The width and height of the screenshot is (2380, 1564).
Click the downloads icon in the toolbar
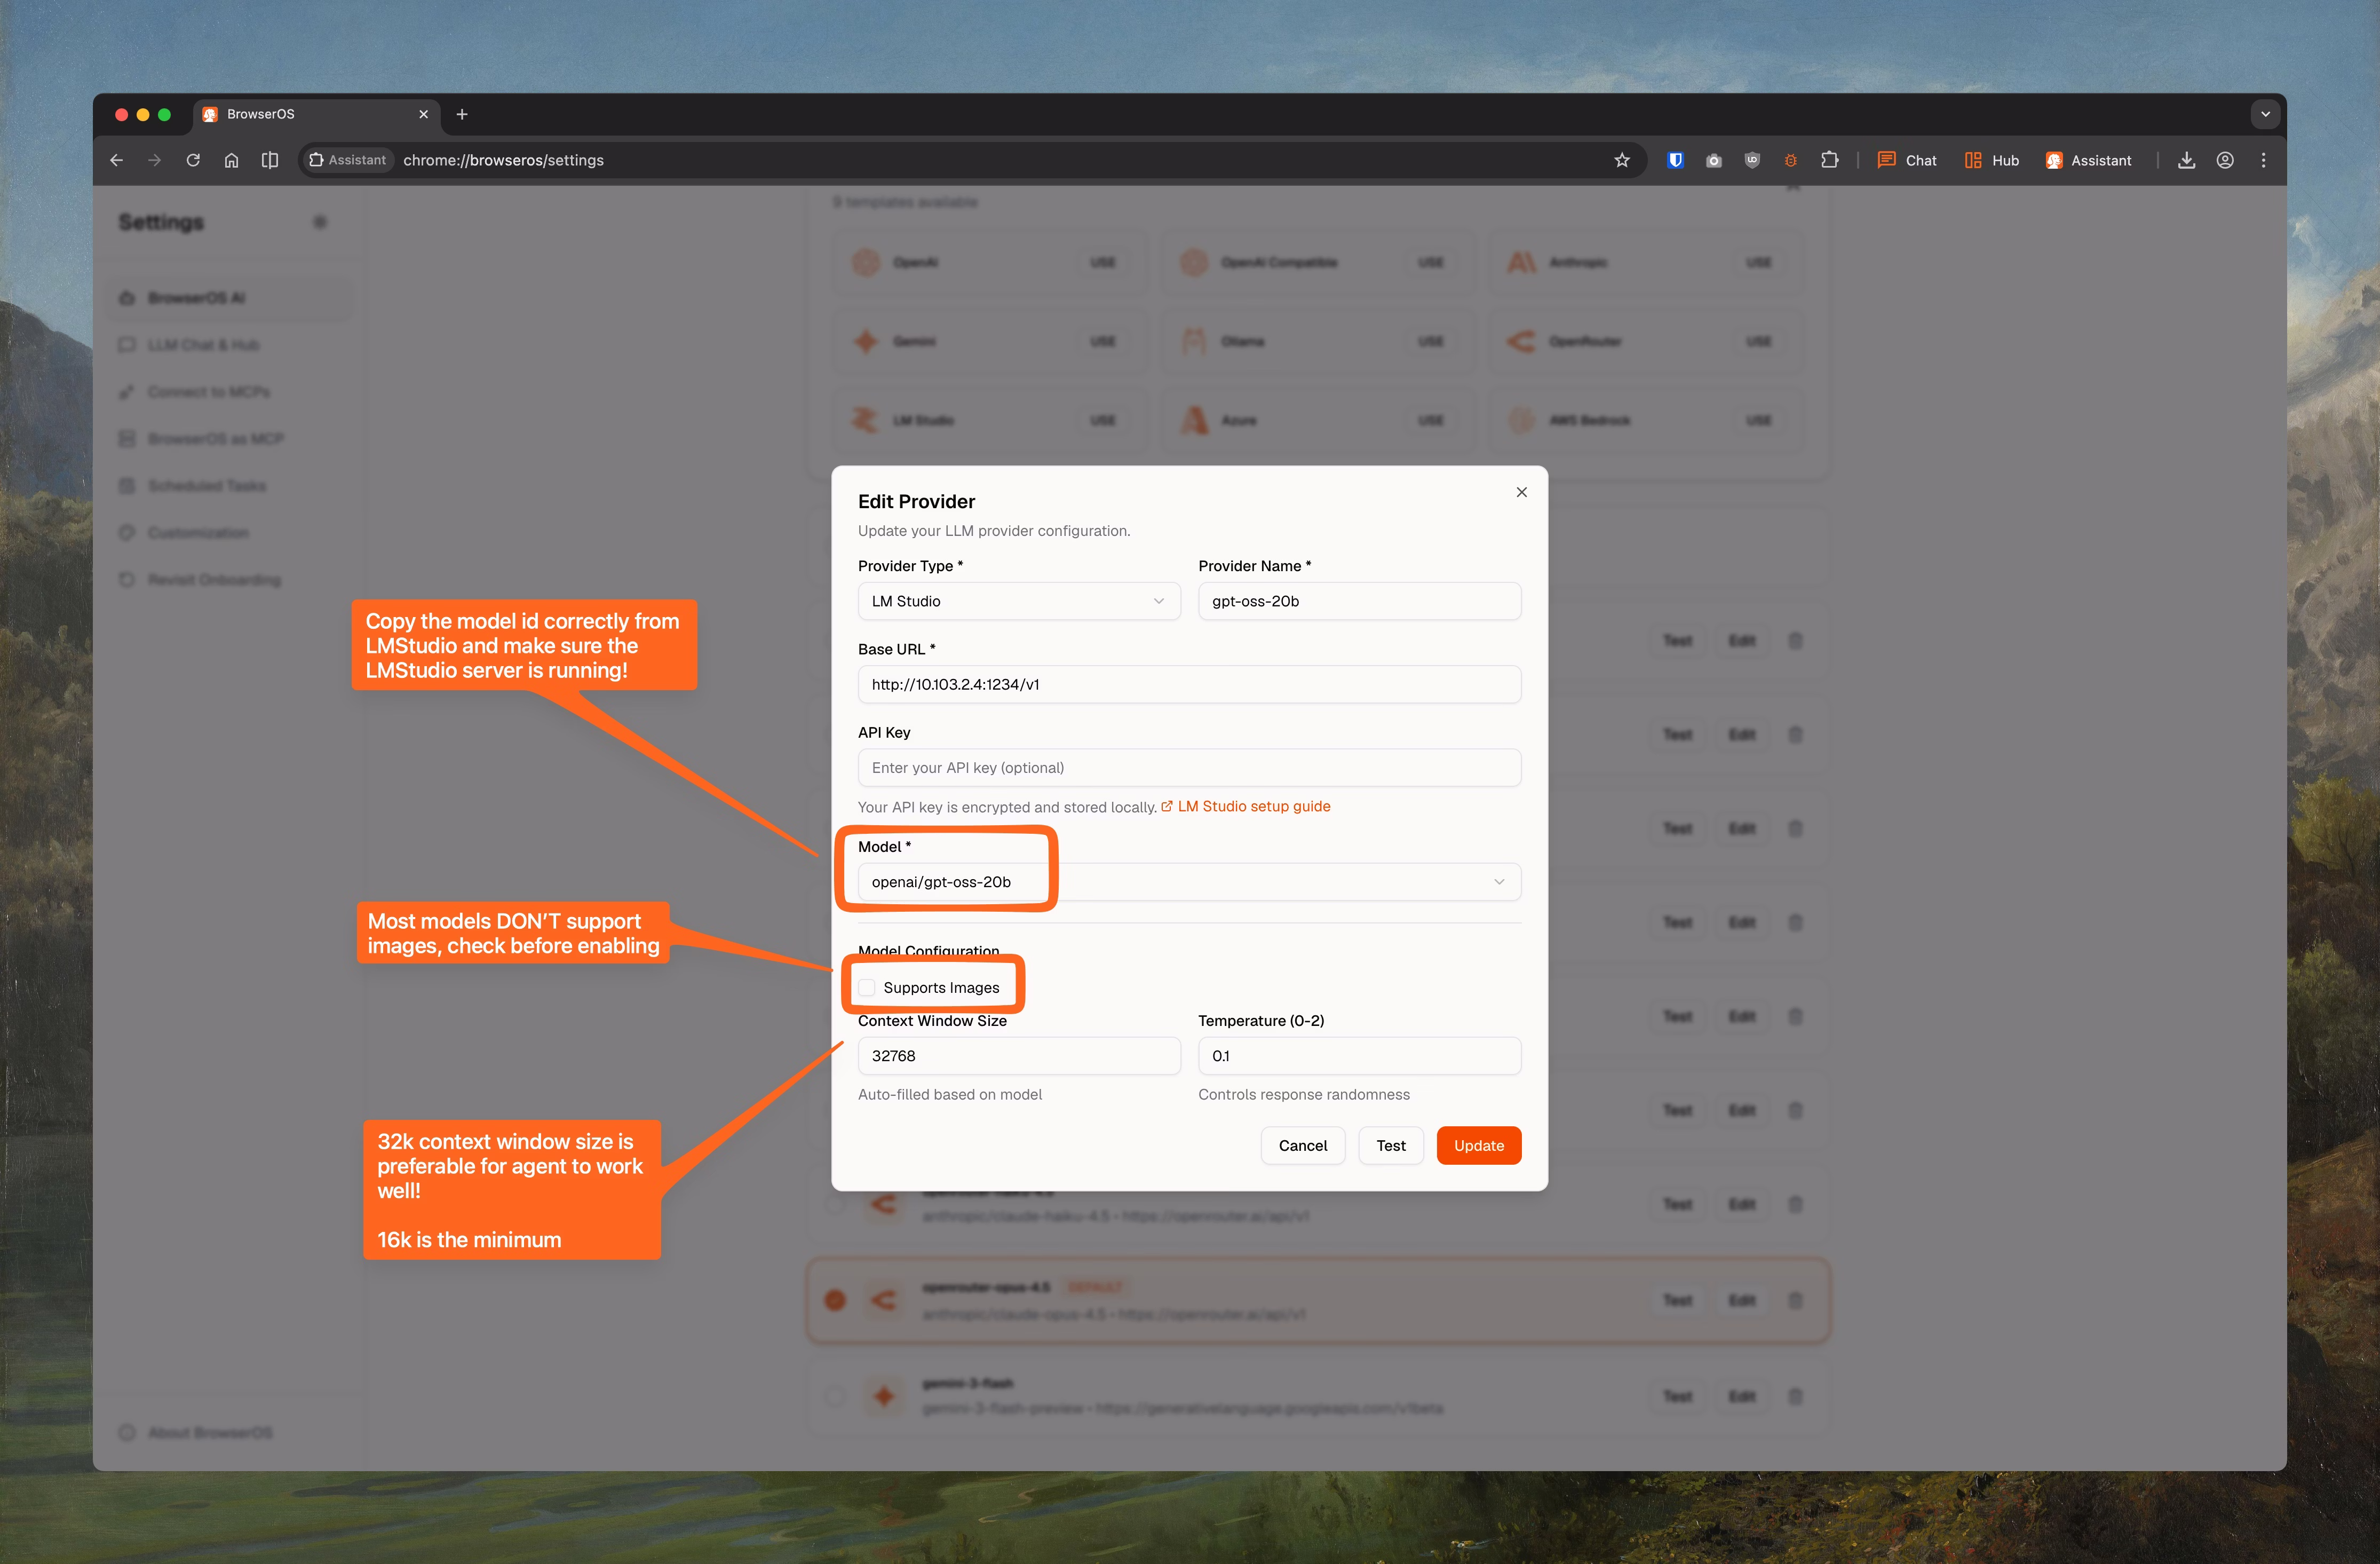pyautogui.click(x=2186, y=160)
